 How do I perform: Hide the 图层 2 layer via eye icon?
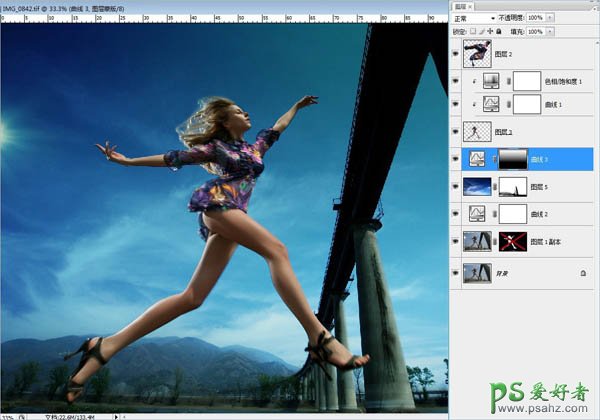(x=457, y=55)
